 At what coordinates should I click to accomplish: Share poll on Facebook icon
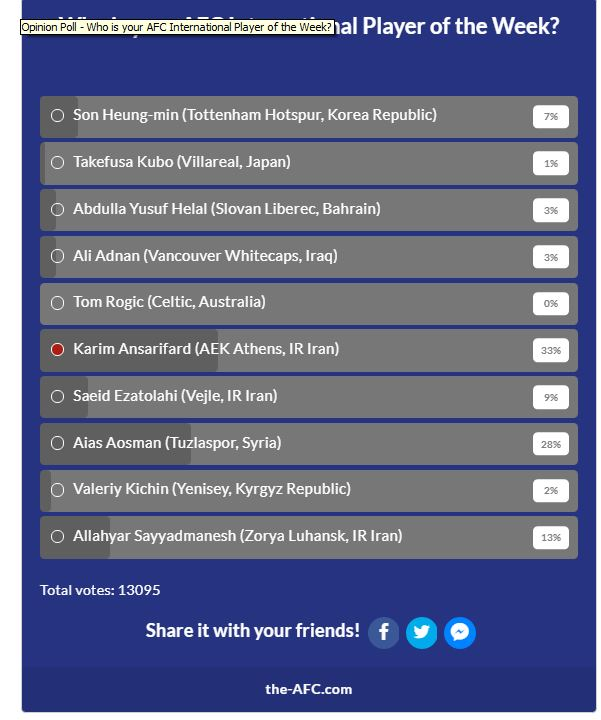pyautogui.click(x=383, y=632)
